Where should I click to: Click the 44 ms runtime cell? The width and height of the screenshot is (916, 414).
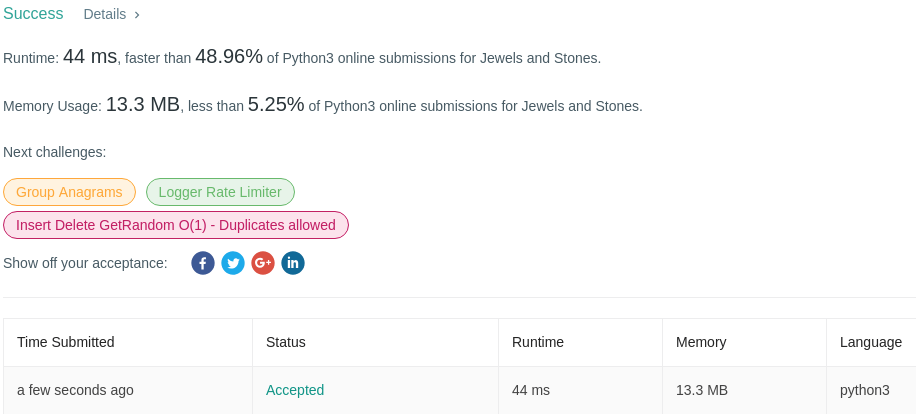(x=531, y=390)
